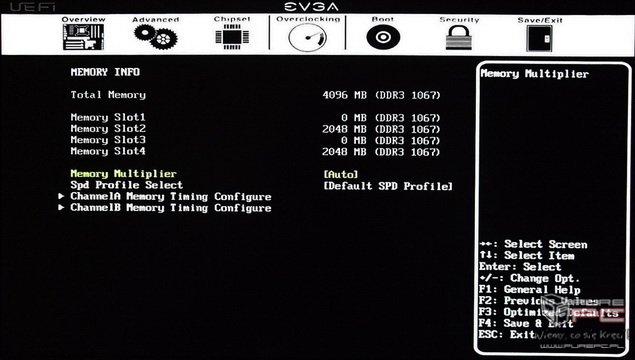Open the Boot disc icon
Viewport: 635px width, 360px height.
(x=383, y=37)
